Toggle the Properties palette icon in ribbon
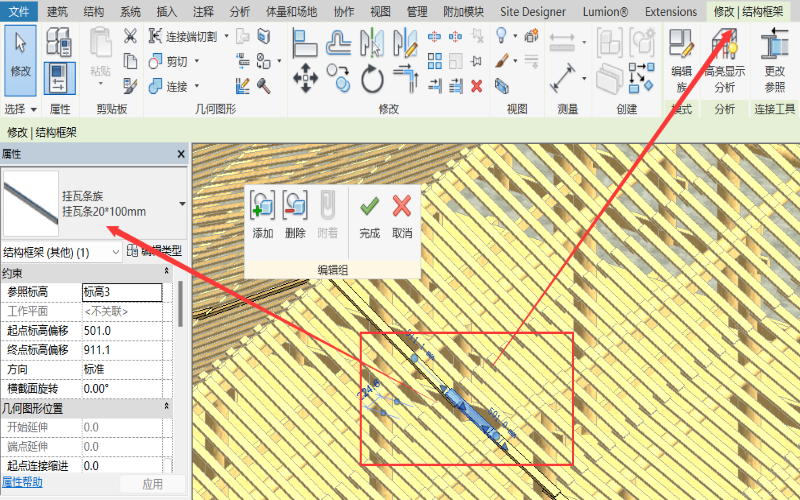Screen dimensions: 800x500 (x=59, y=78)
